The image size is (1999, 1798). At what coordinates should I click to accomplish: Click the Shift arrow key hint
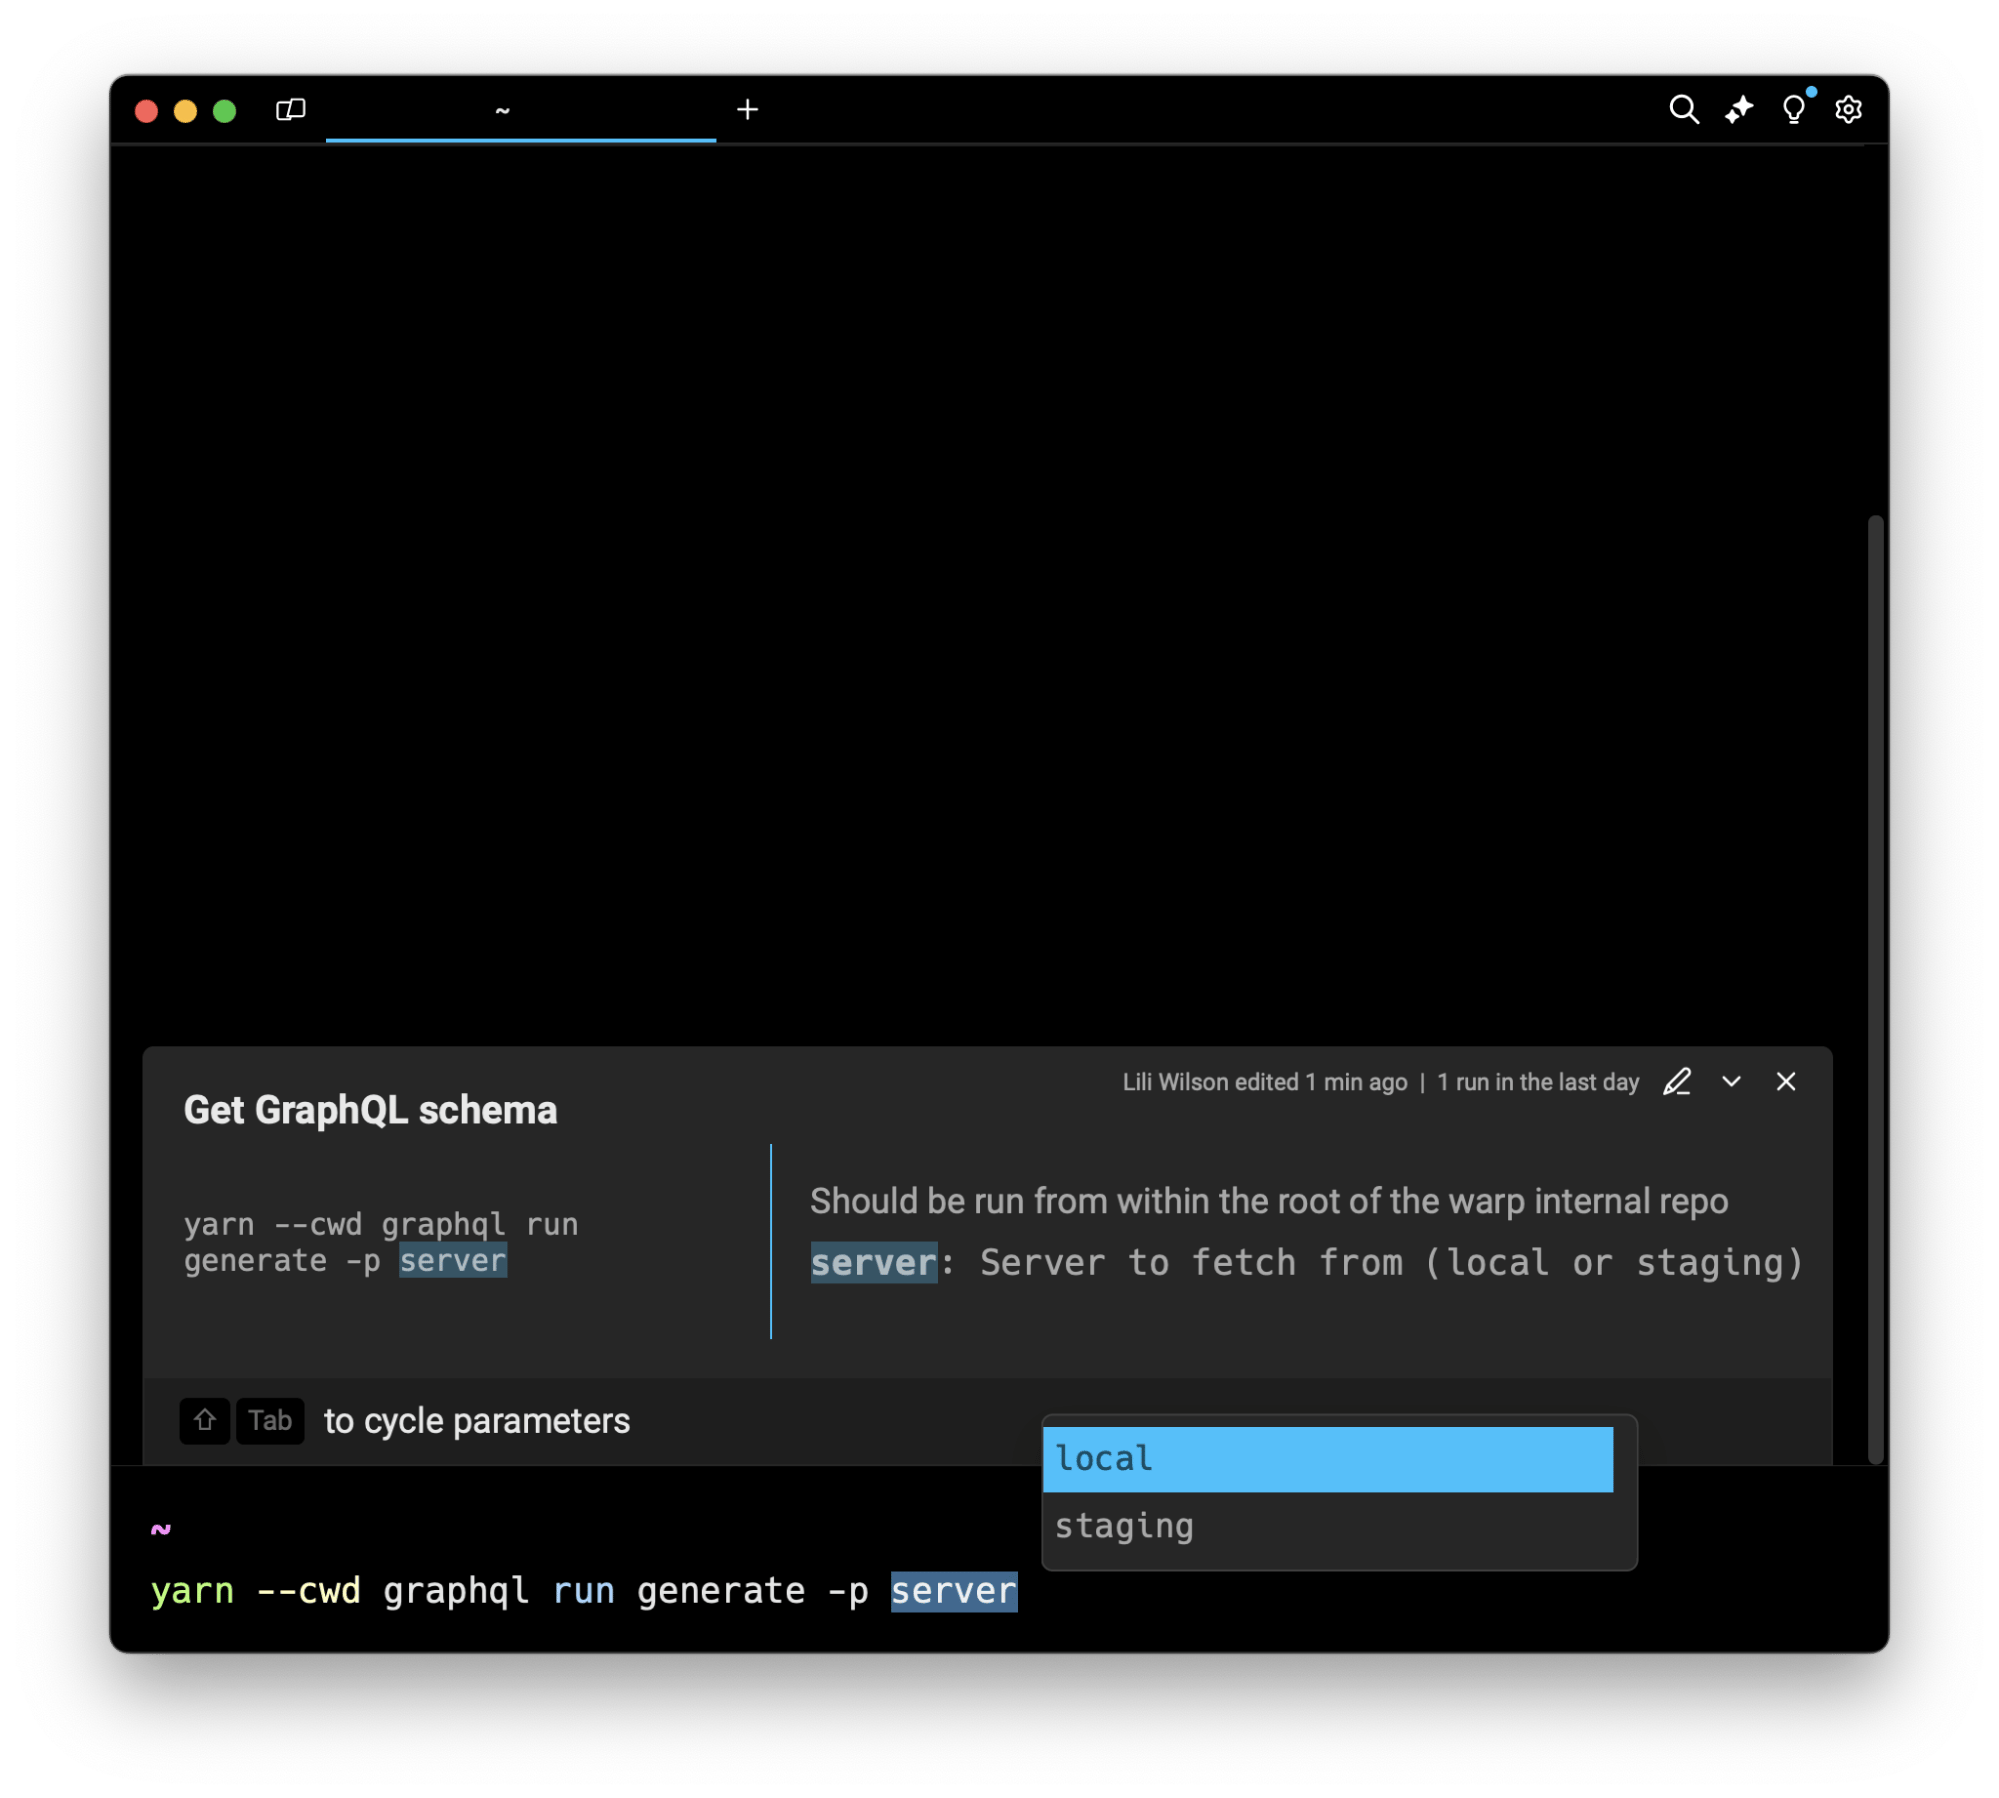(x=205, y=1421)
